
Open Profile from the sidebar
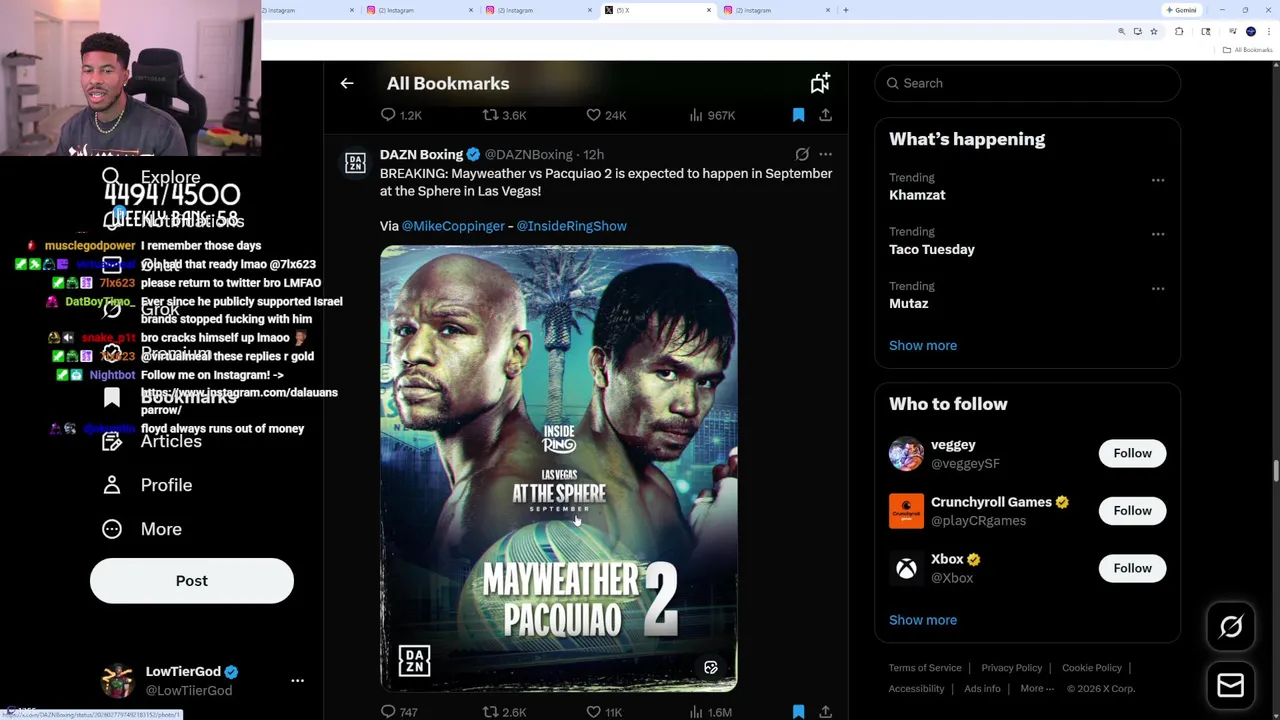tap(147, 485)
